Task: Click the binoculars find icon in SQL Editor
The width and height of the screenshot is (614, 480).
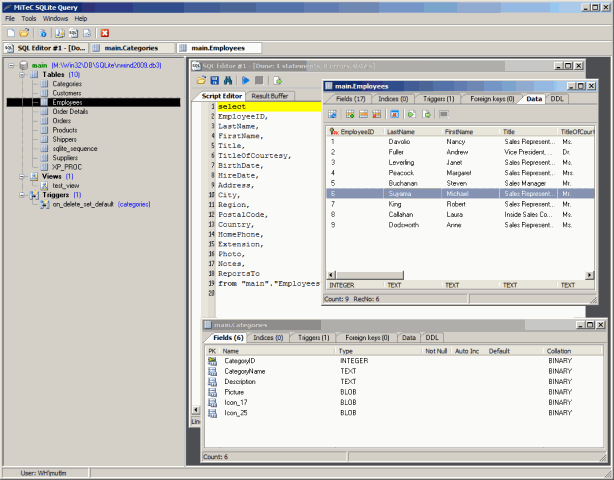Action: click(228, 81)
